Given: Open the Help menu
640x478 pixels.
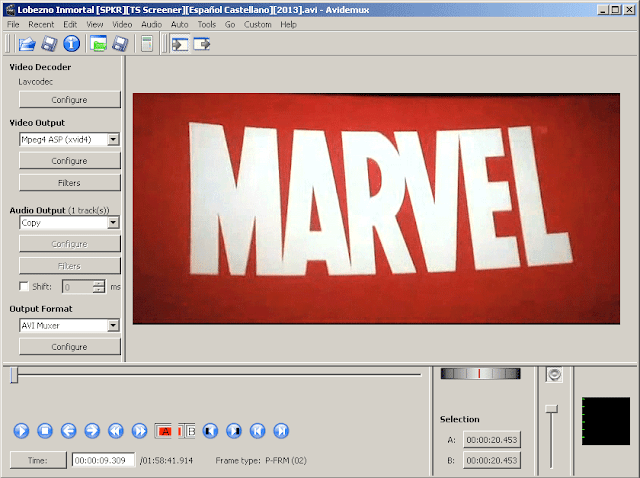Looking at the screenshot, I should point(288,24).
